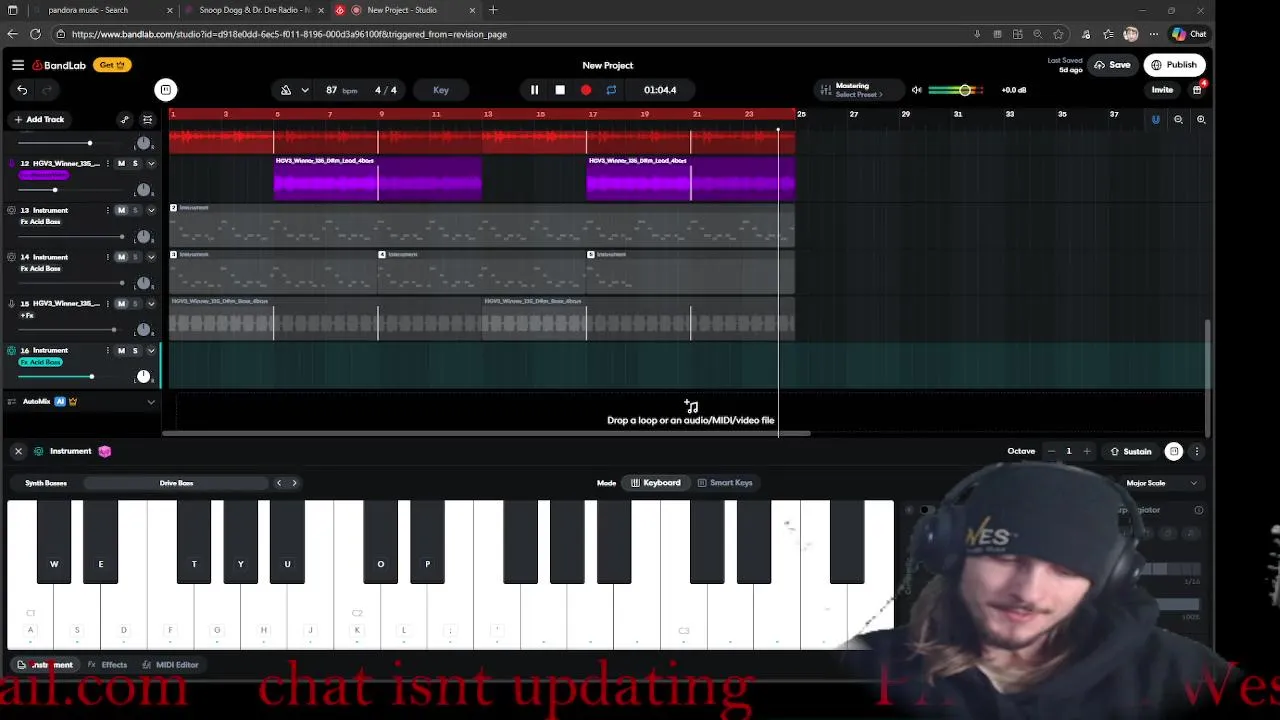Unmute track 15 HGV3_Winner
The height and width of the screenshot is (720, 1280).
click(x=121, y=304)
